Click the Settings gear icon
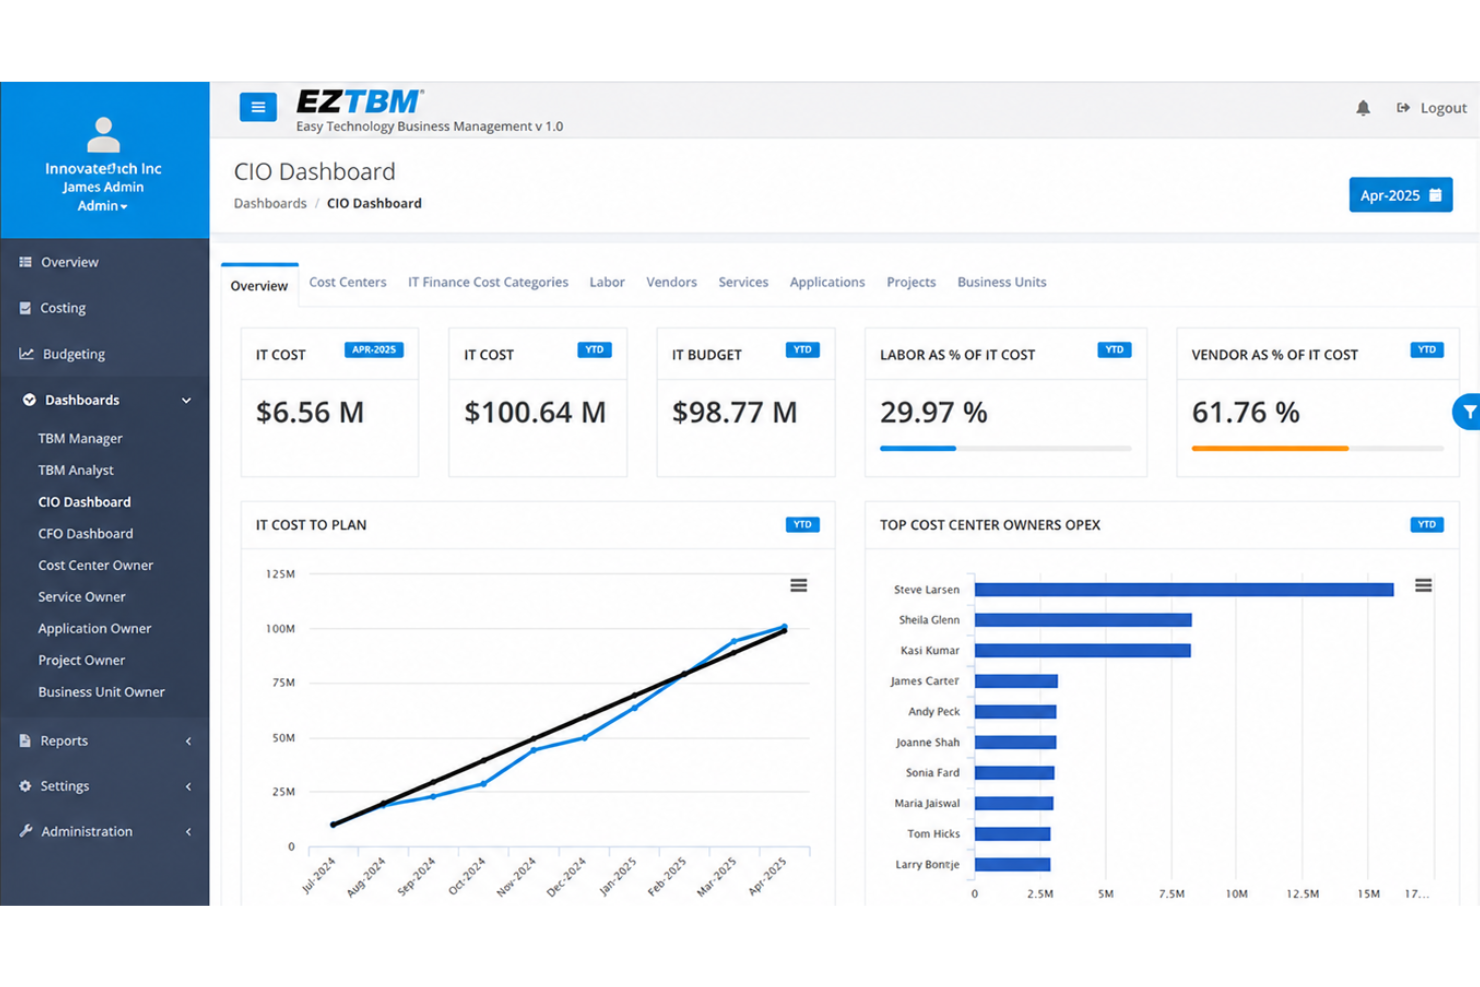Viewport: 1480px width, 987px height. (26, 786)
